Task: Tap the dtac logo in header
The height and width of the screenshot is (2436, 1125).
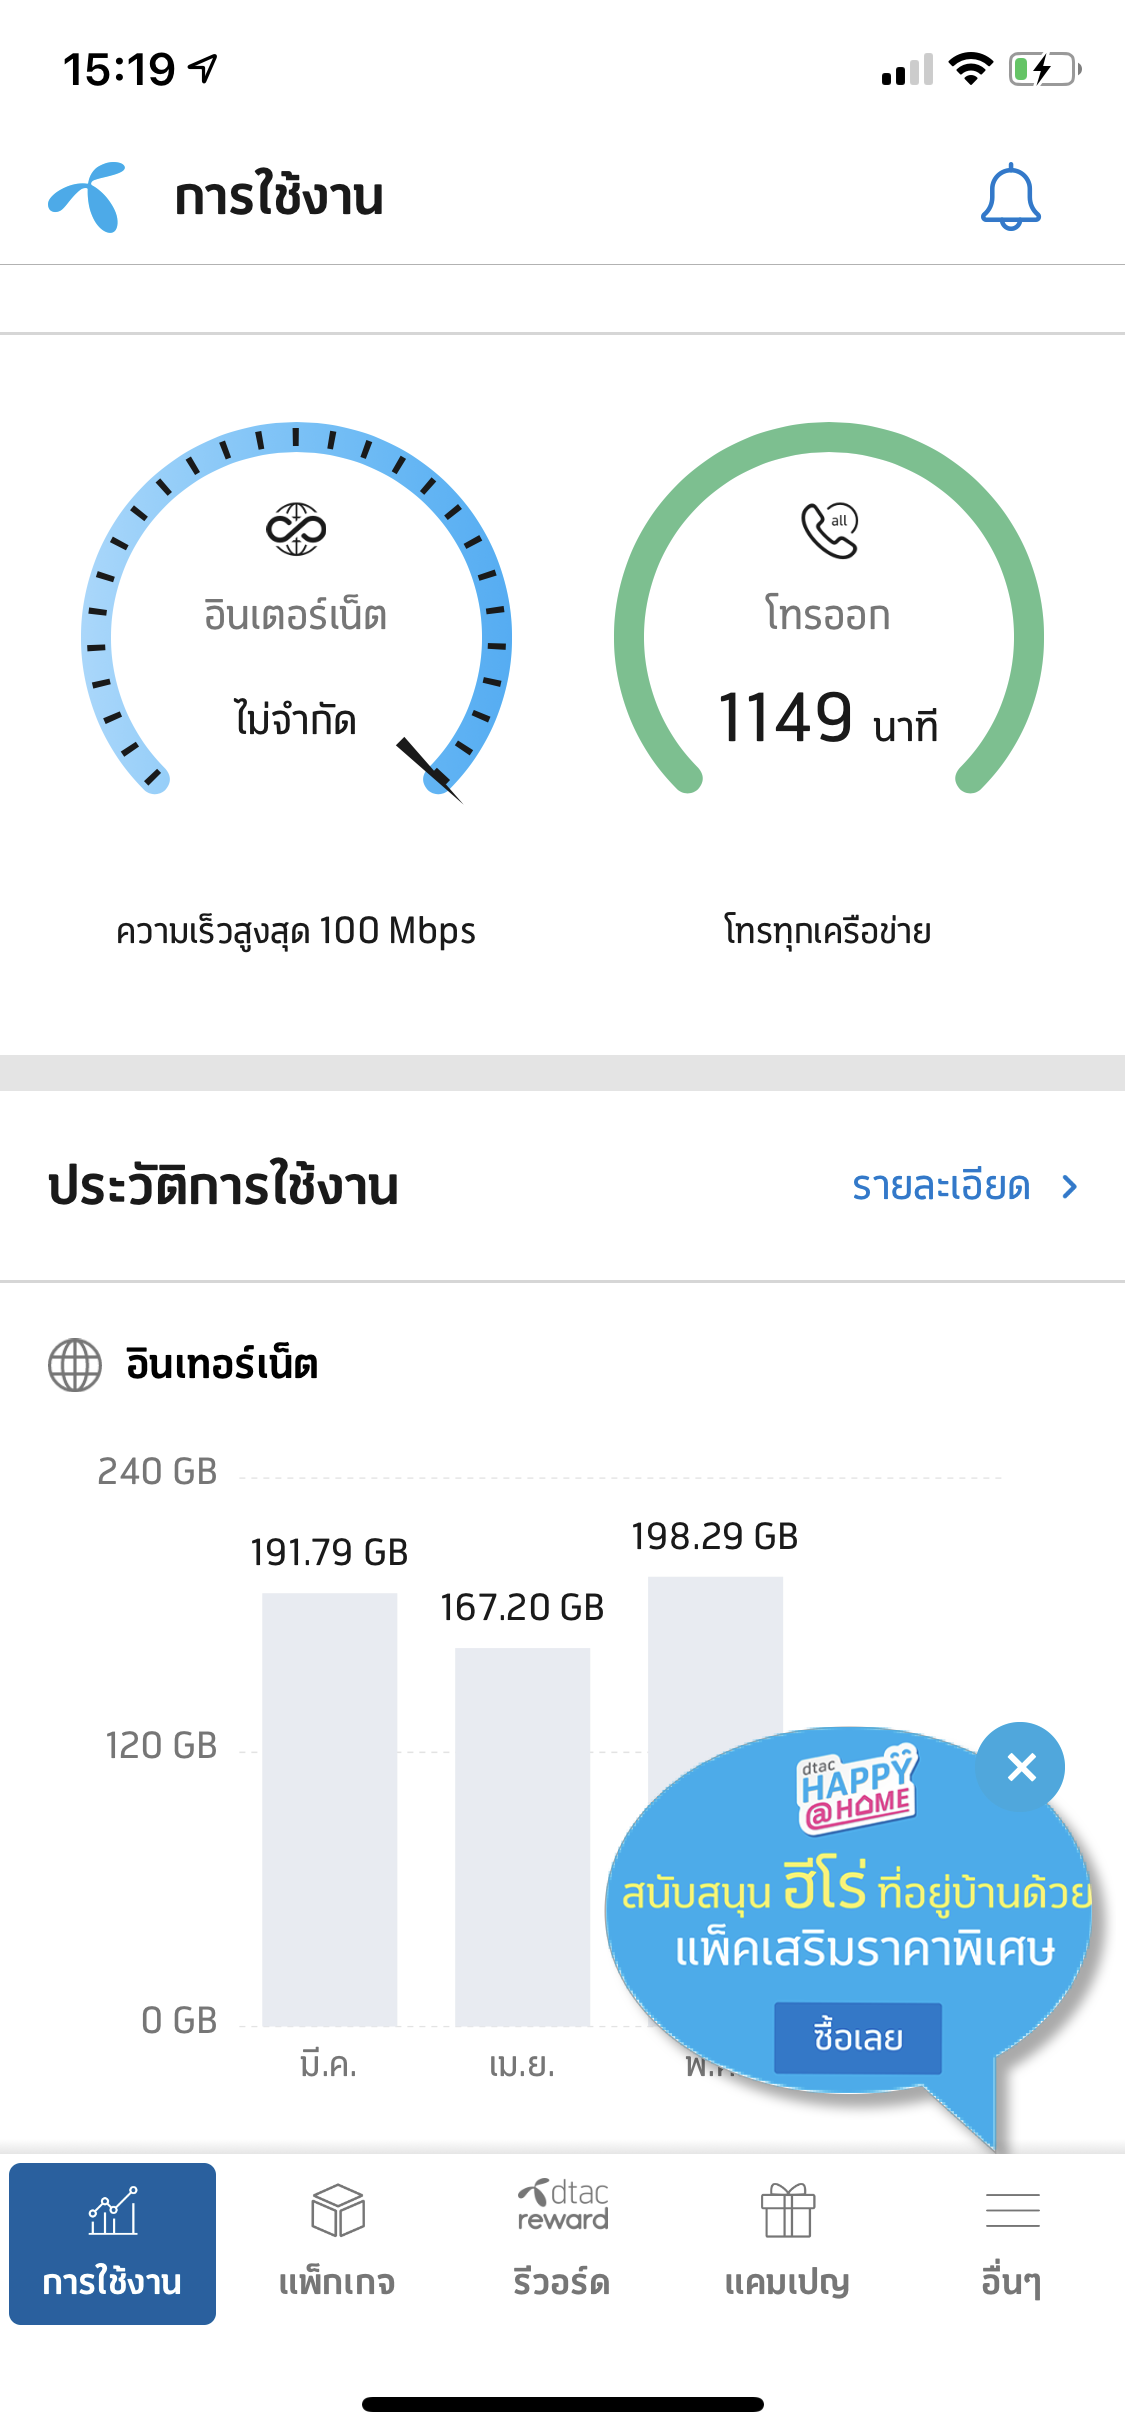Action: [88, 196]
